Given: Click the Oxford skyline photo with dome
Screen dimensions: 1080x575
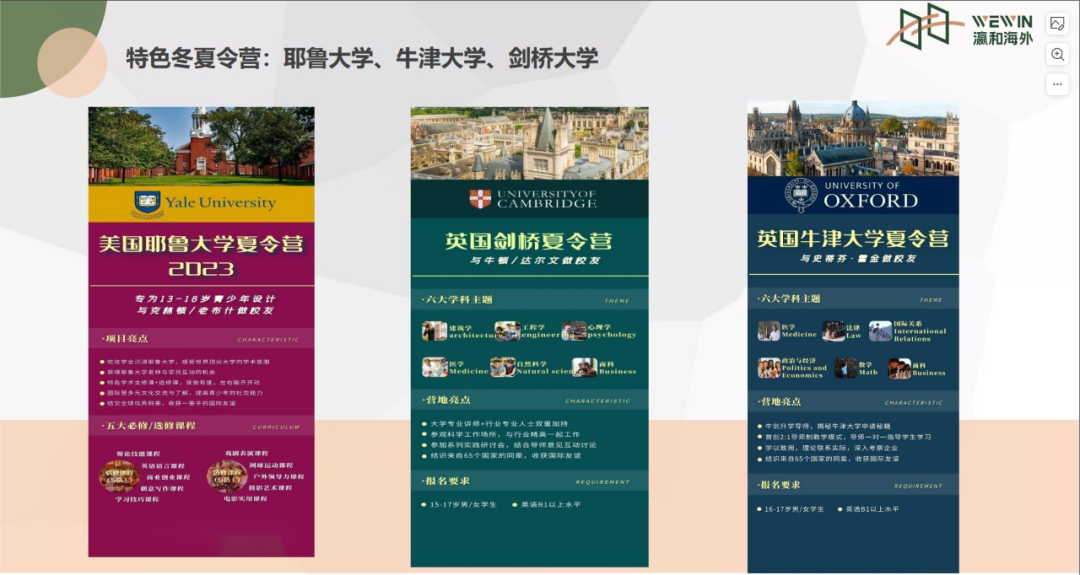Looking at the screenshot, I should pos(853,138).
